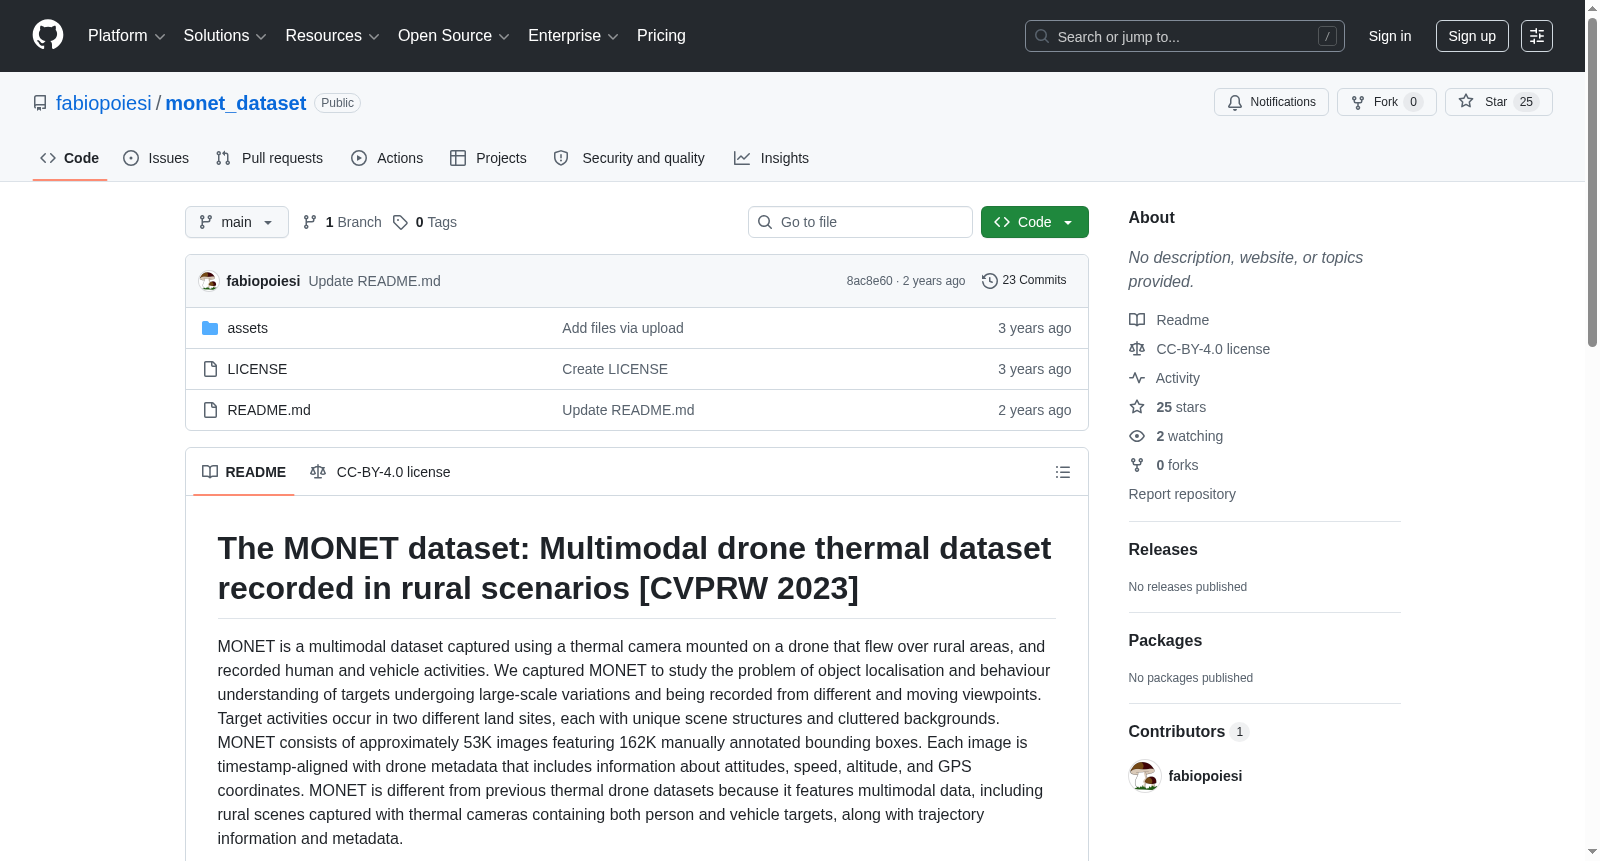
Task: Click the LICENSE file icon
Action: click(x=210, y=369)
